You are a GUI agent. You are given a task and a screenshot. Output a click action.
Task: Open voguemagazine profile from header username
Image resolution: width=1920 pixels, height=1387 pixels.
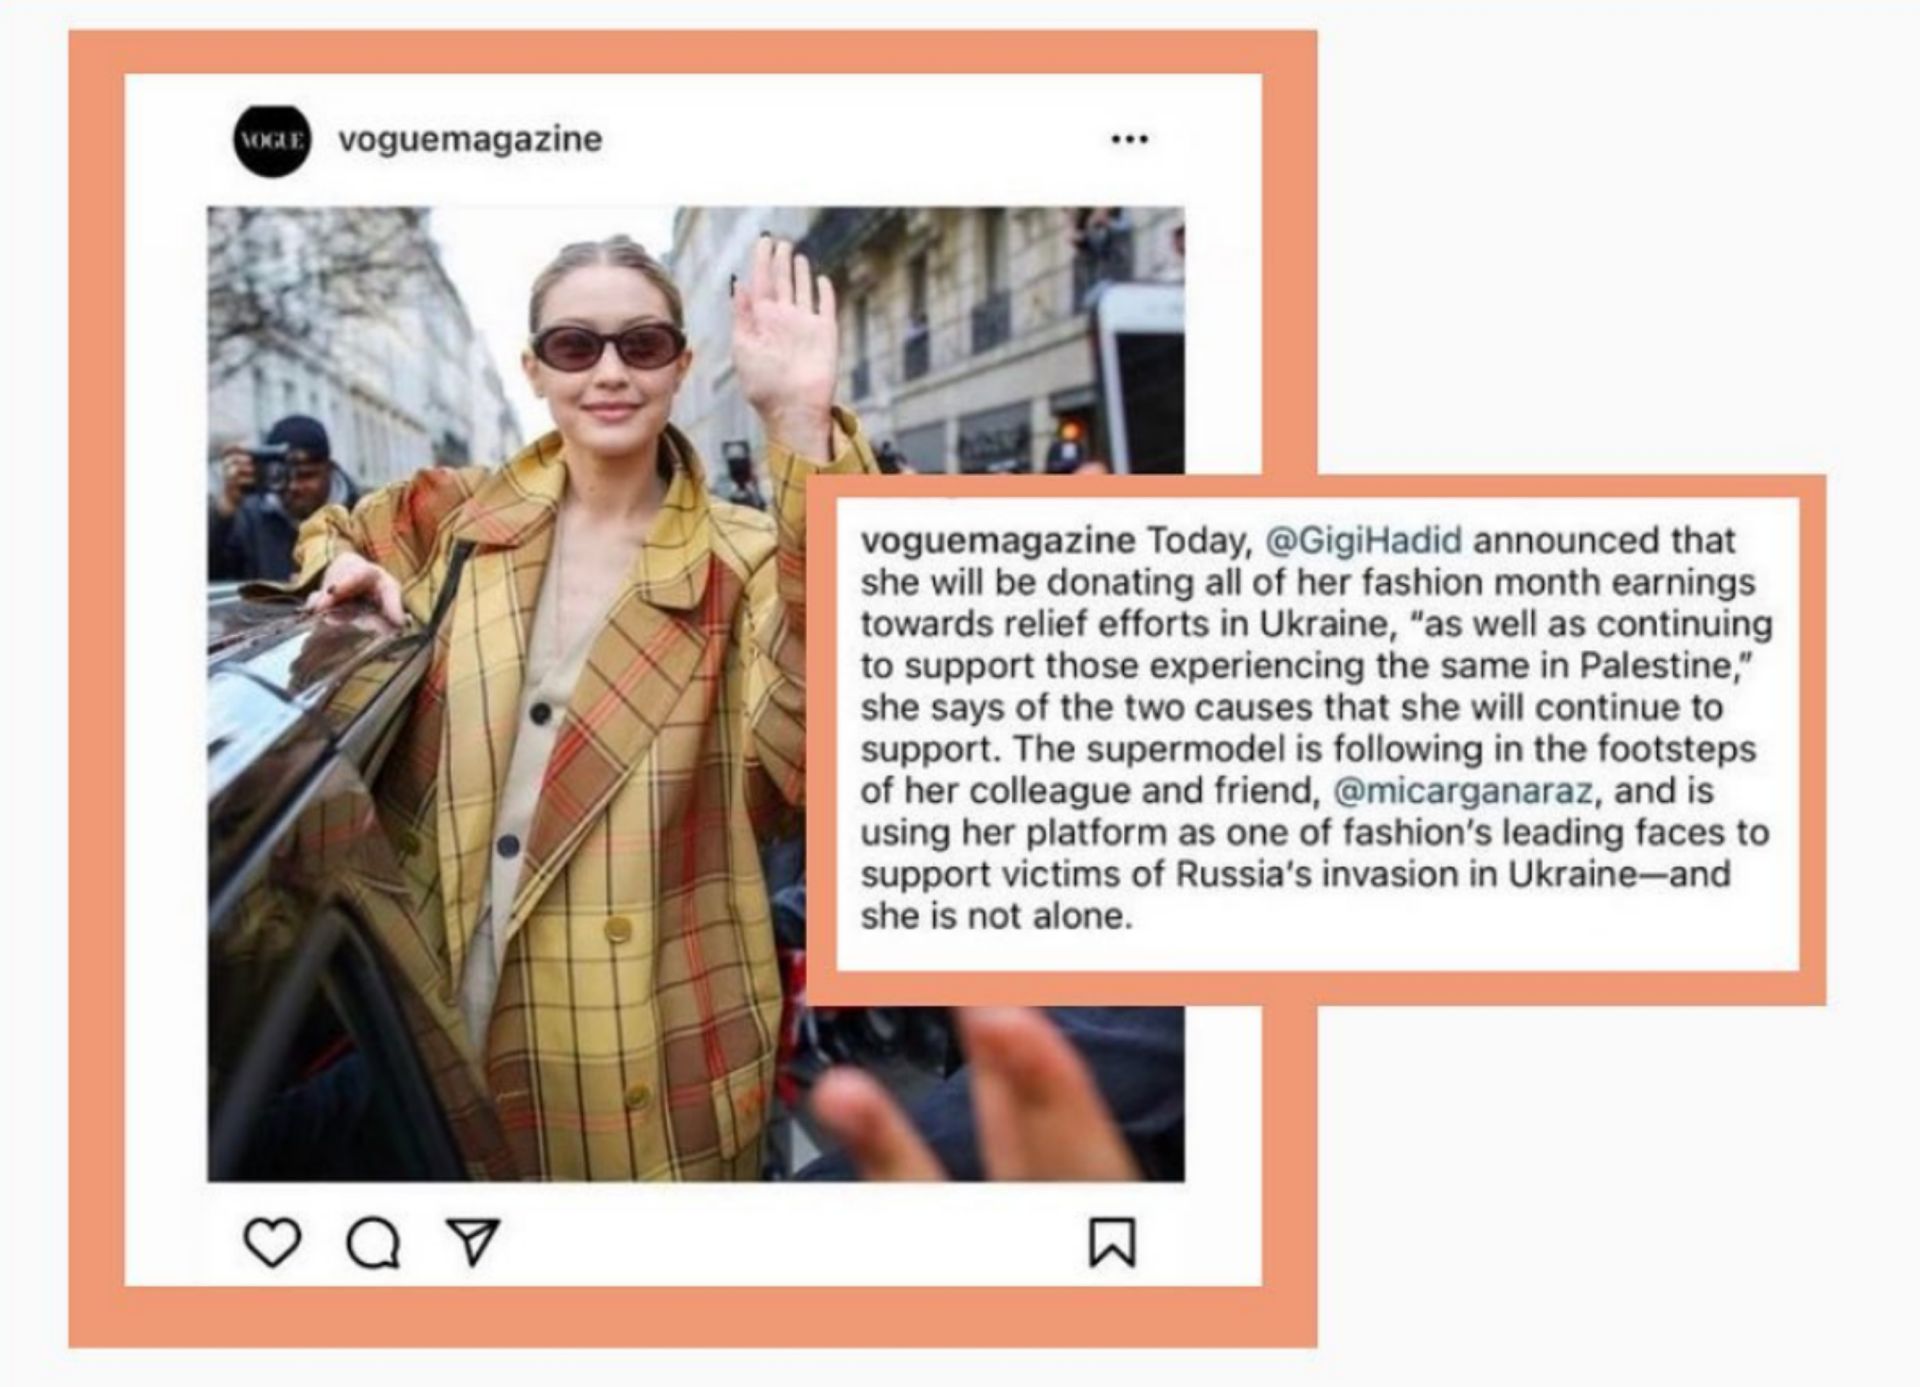tap(470, 139)
